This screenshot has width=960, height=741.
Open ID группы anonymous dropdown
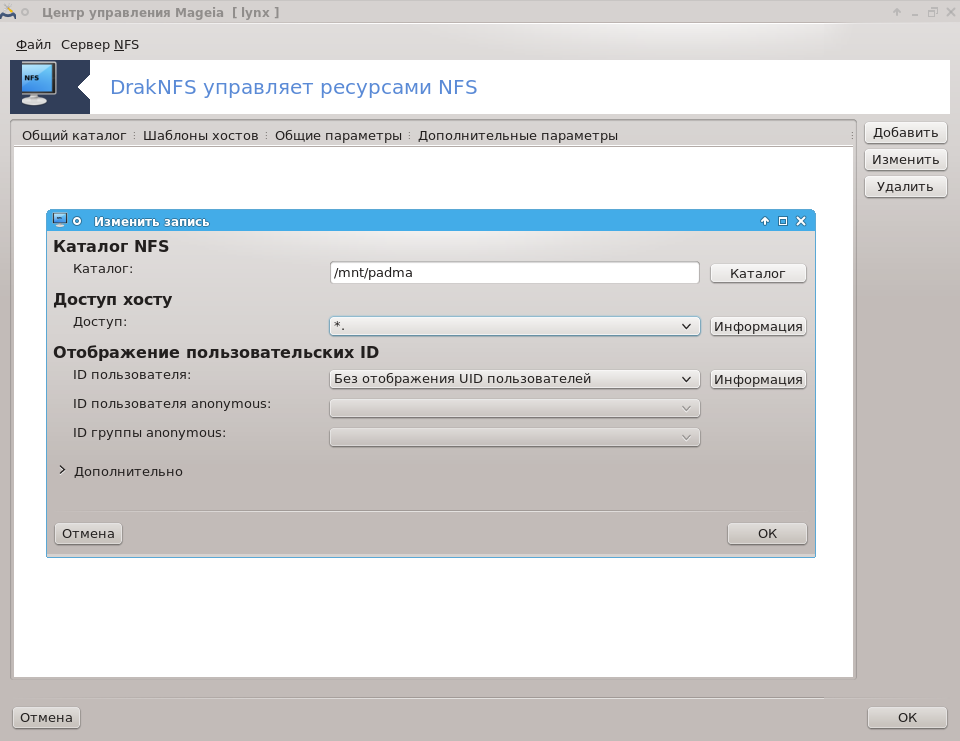click(x=514, y=437)
